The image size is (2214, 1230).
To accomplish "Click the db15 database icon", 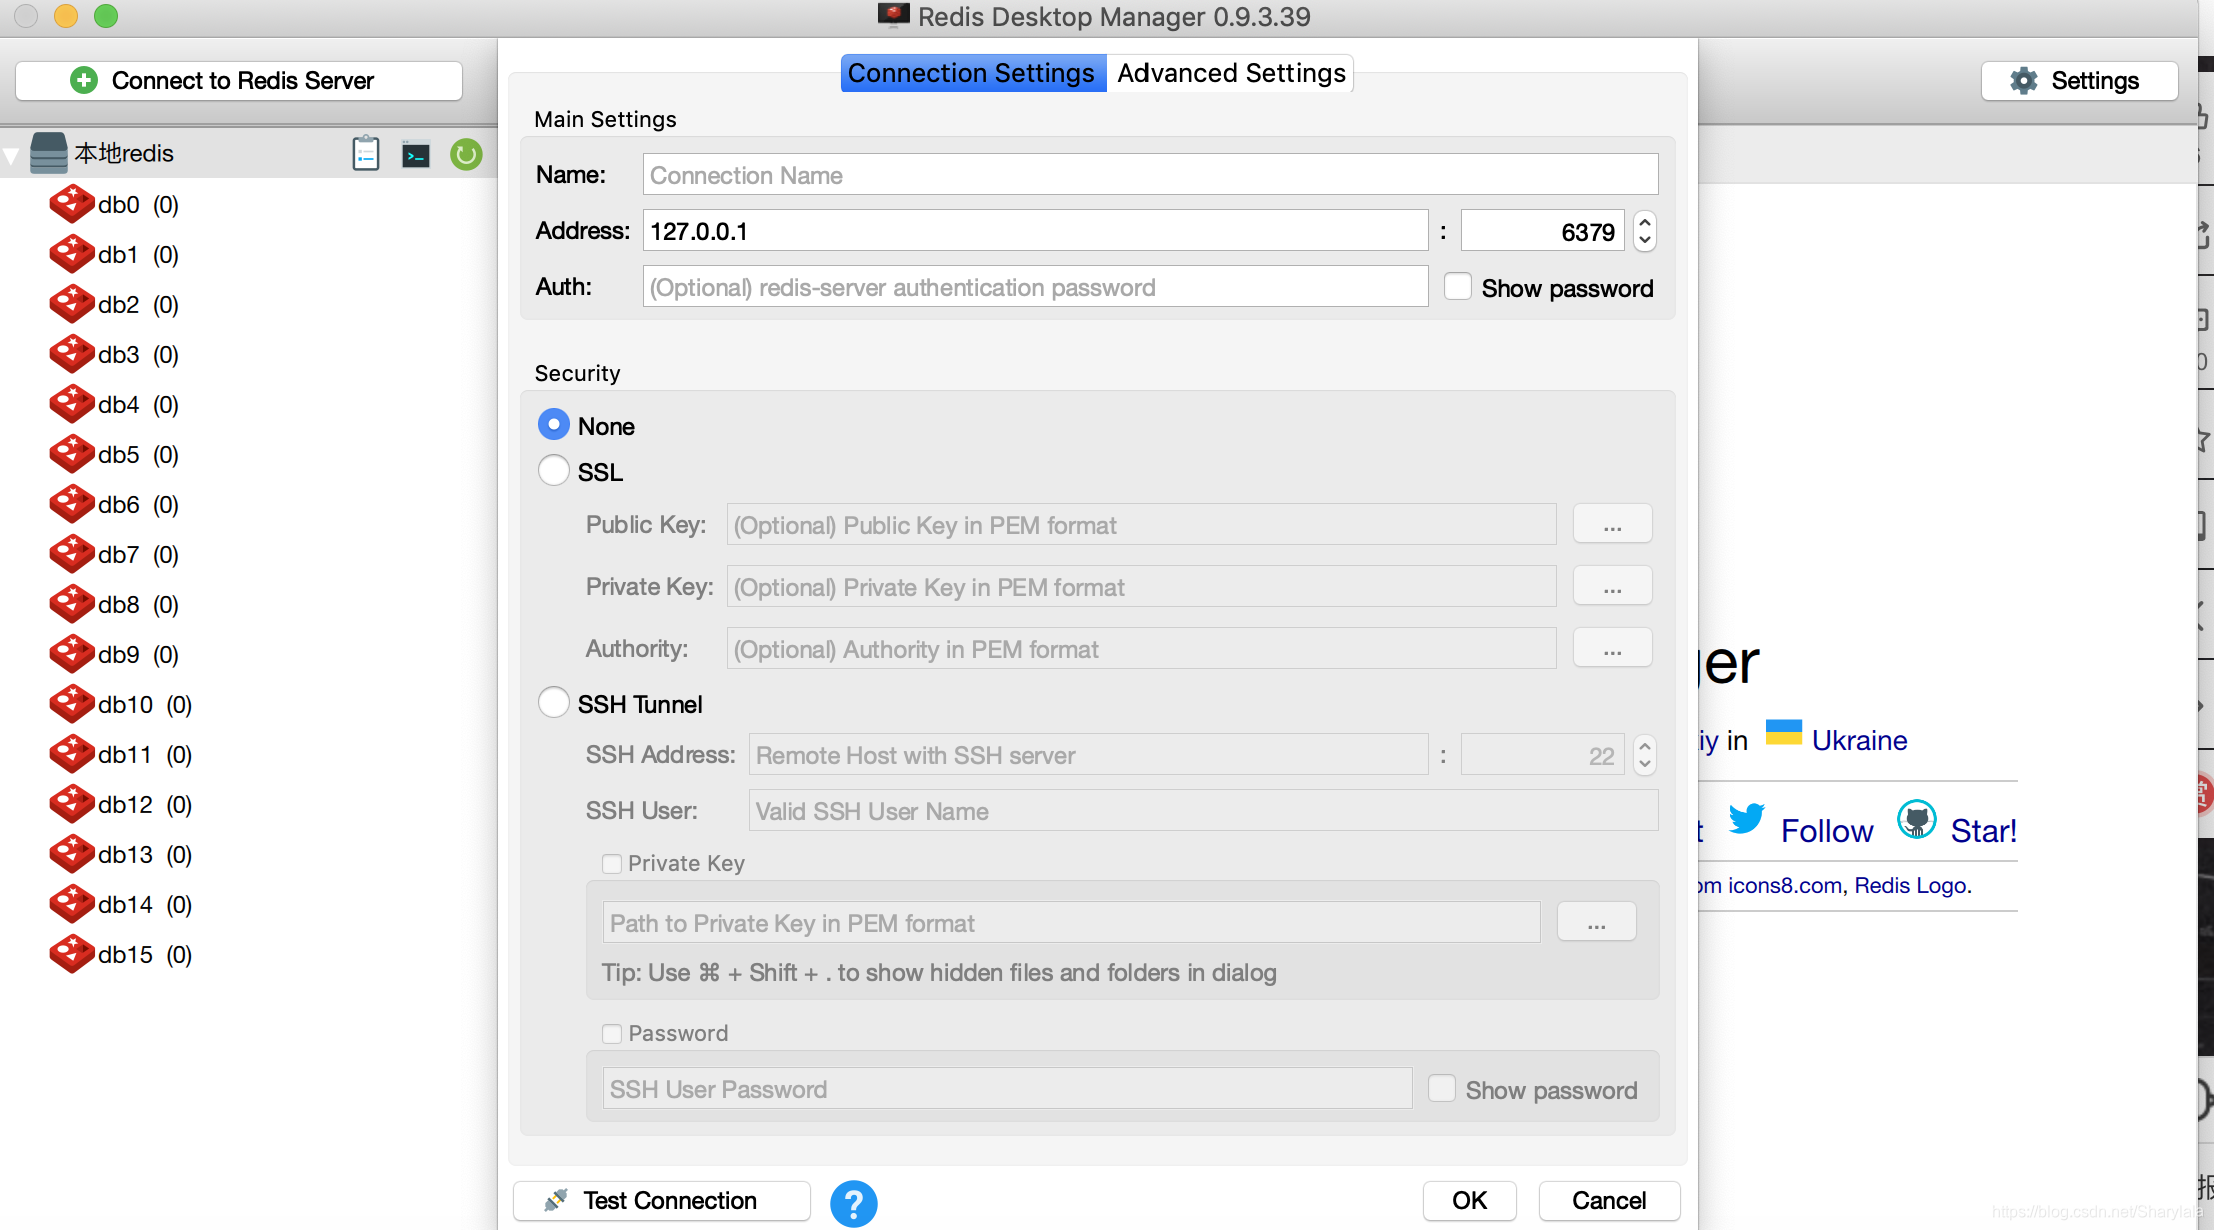I will click(x=72, y=954).
